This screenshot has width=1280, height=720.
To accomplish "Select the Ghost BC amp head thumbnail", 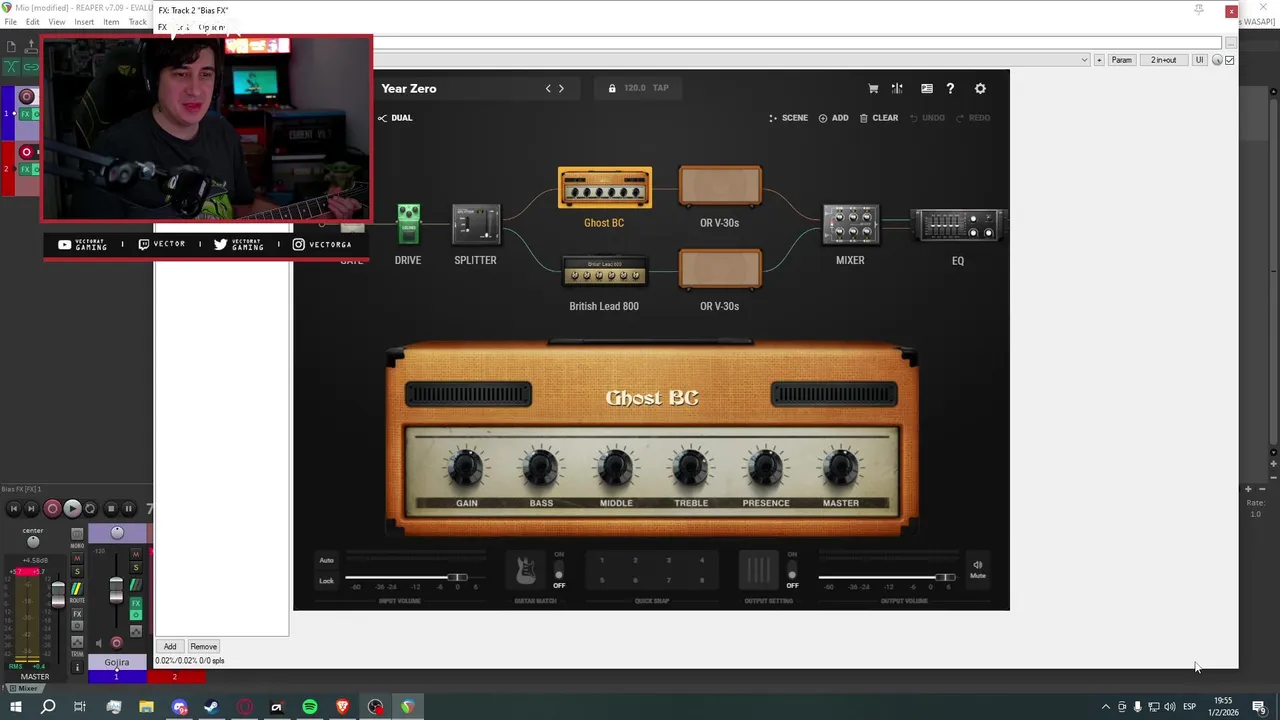I will pos(604,188).
